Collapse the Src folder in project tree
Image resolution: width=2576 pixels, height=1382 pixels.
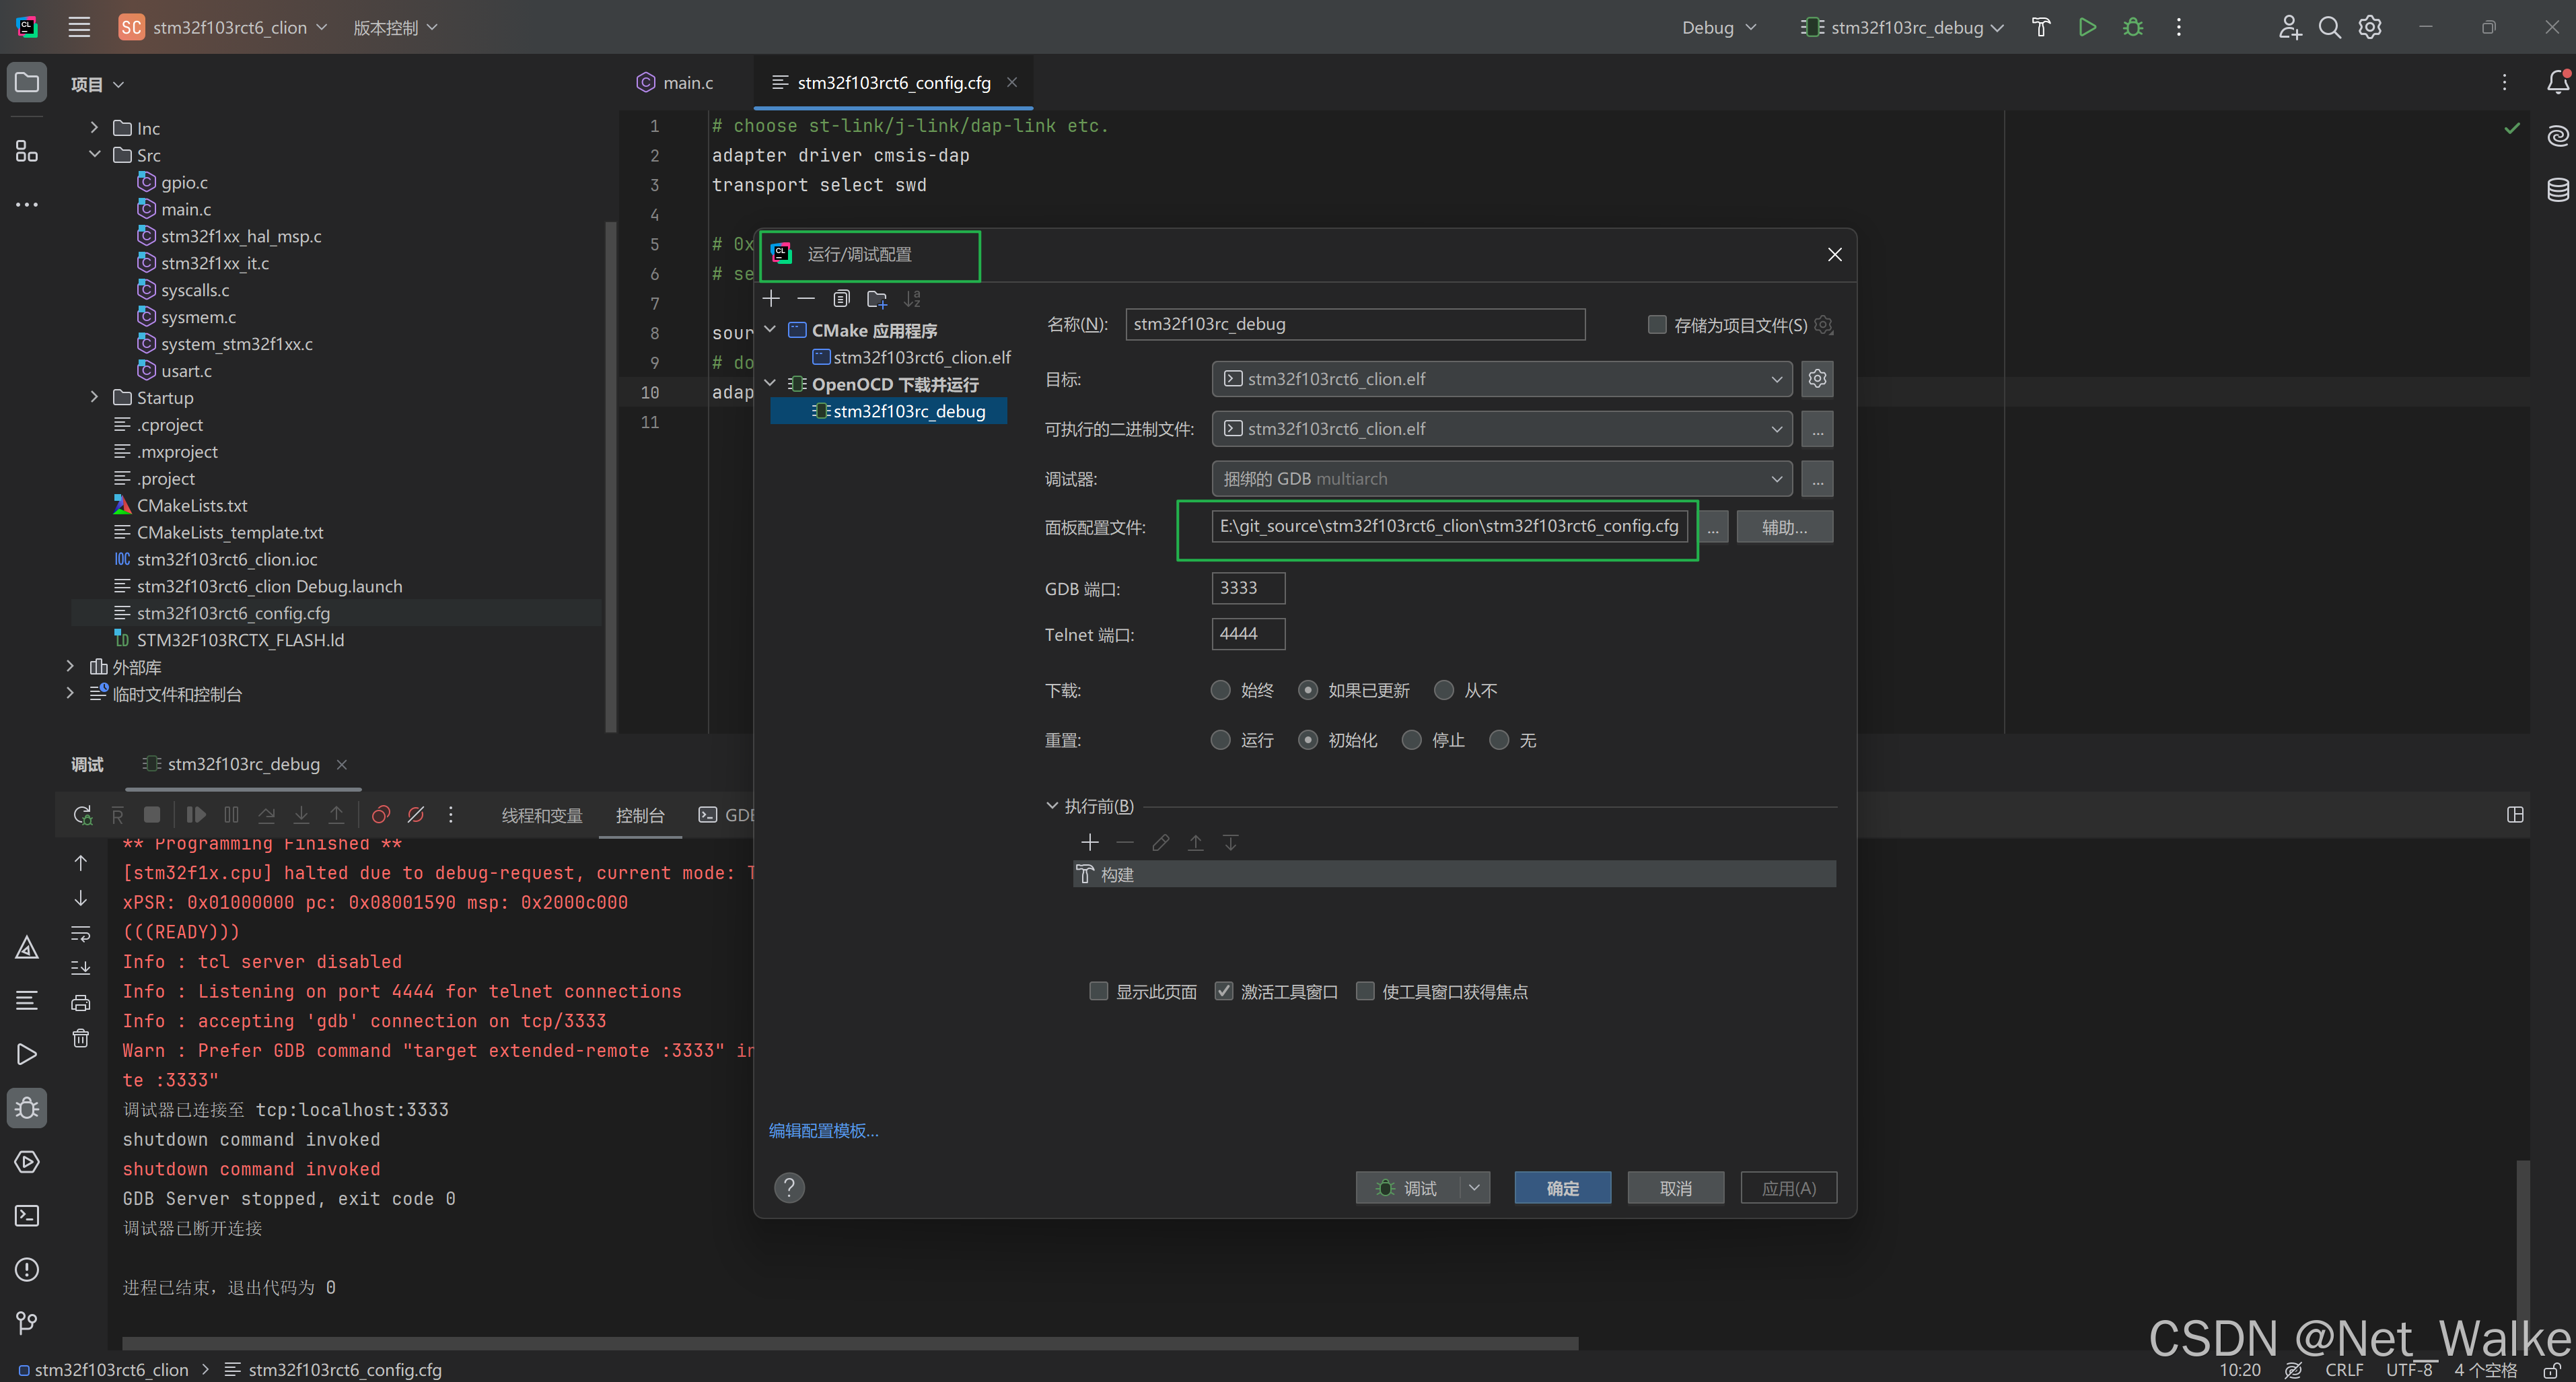(x=95, y=155)
